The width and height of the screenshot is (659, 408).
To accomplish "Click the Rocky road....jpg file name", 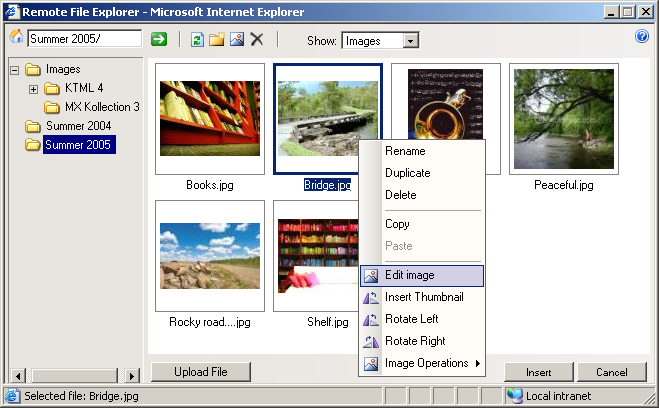I will [x=210, y=322].
